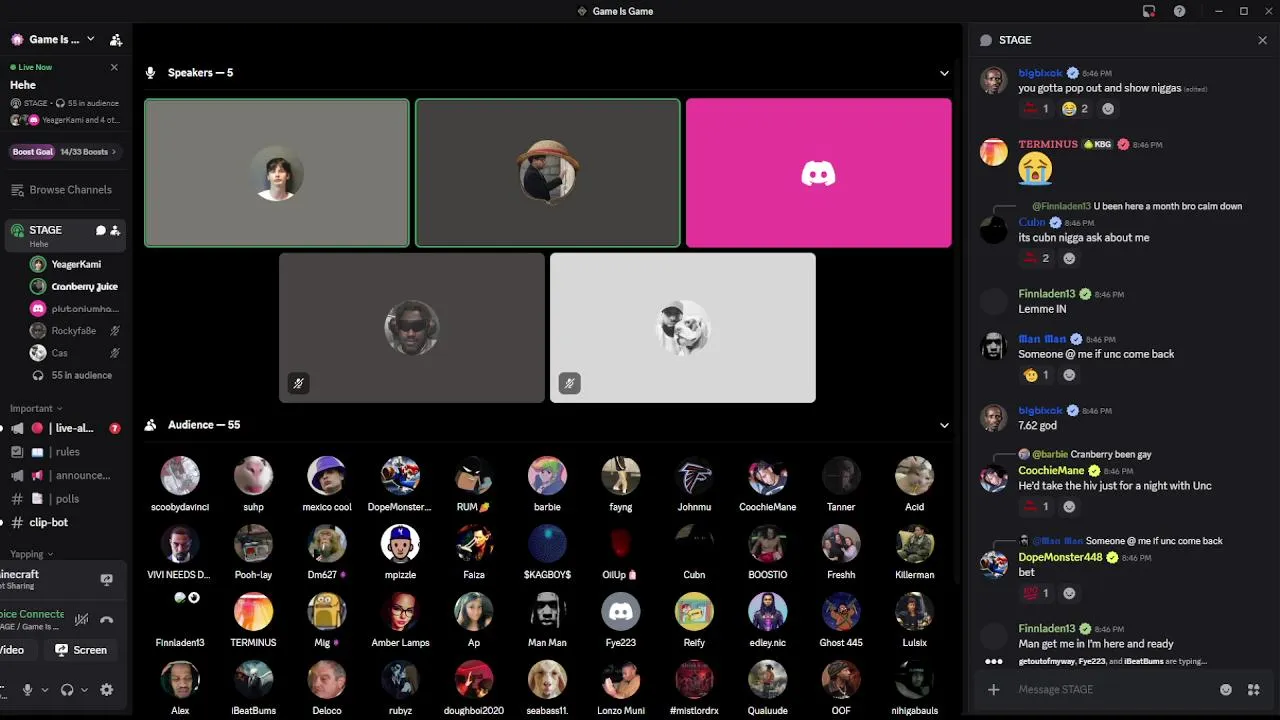The width and height of the screenshot is (1280, 720).
Task: Open User Settings gear icon
Action: 107,690
